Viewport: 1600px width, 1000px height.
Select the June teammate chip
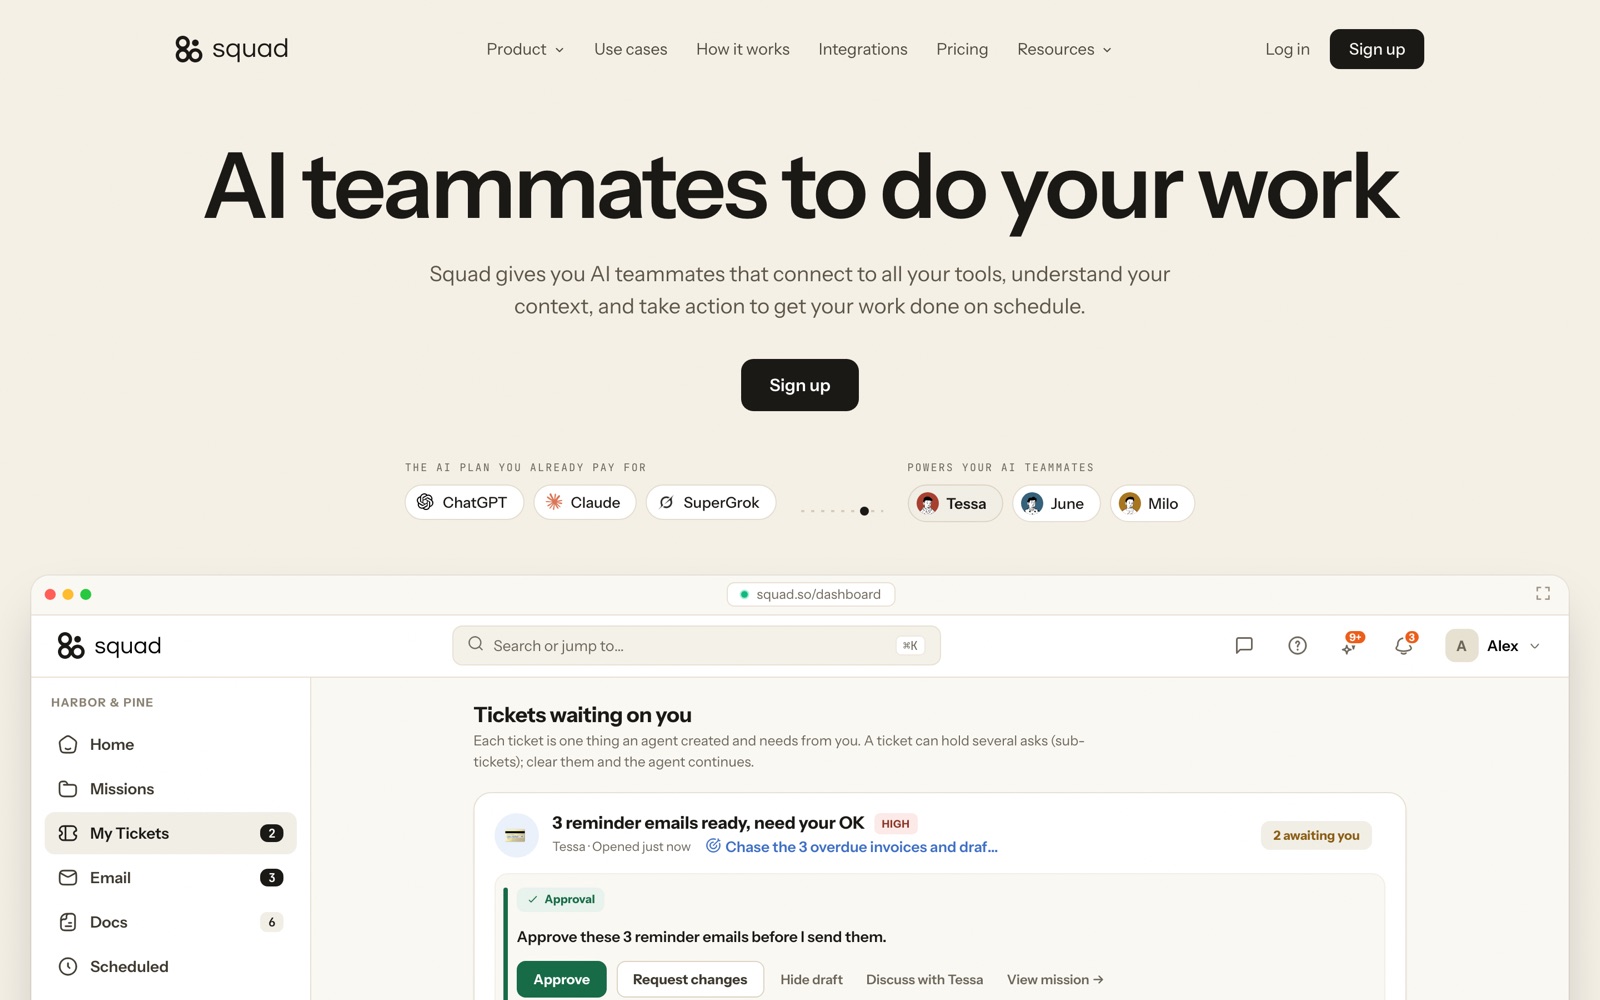[1056, 503]
